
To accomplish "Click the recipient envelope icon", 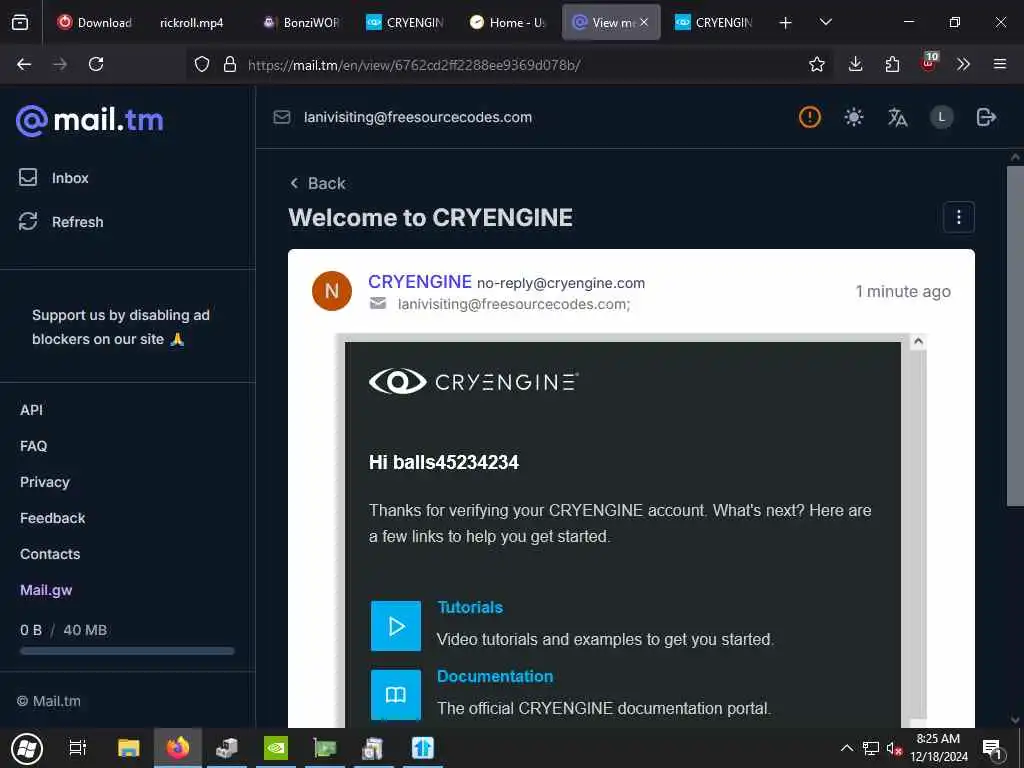I will tap(378, 303).
